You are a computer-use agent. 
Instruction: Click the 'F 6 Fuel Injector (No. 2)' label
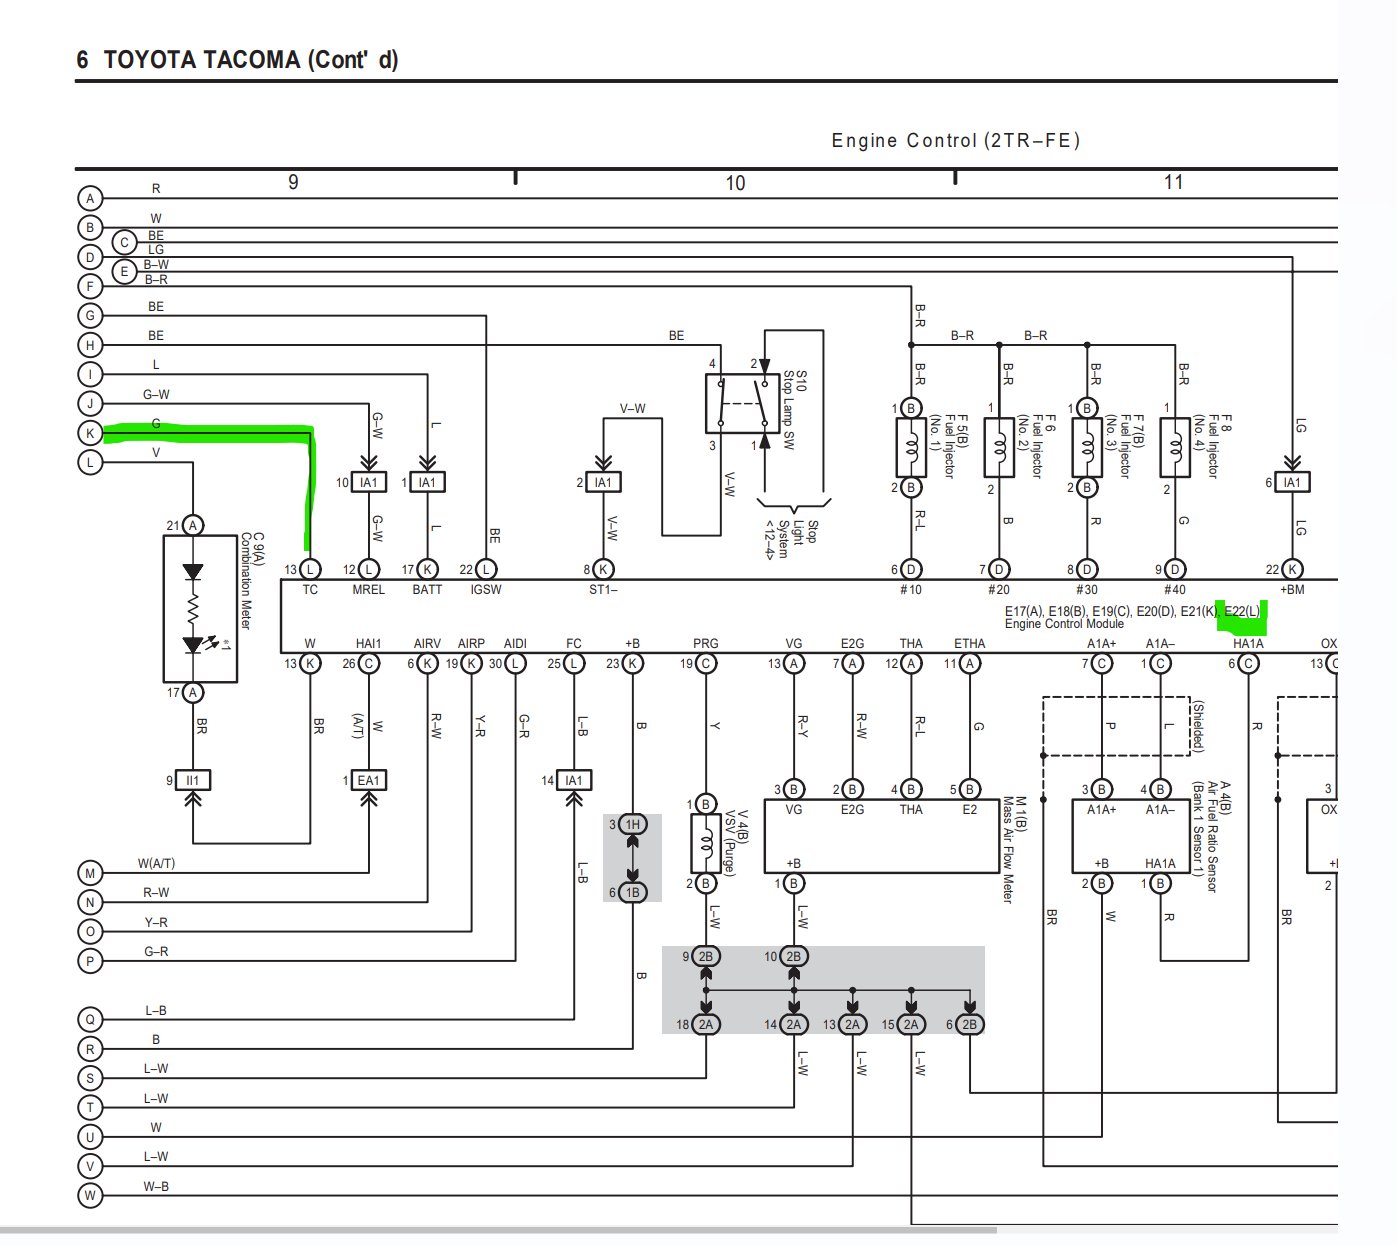[1036, 447]
